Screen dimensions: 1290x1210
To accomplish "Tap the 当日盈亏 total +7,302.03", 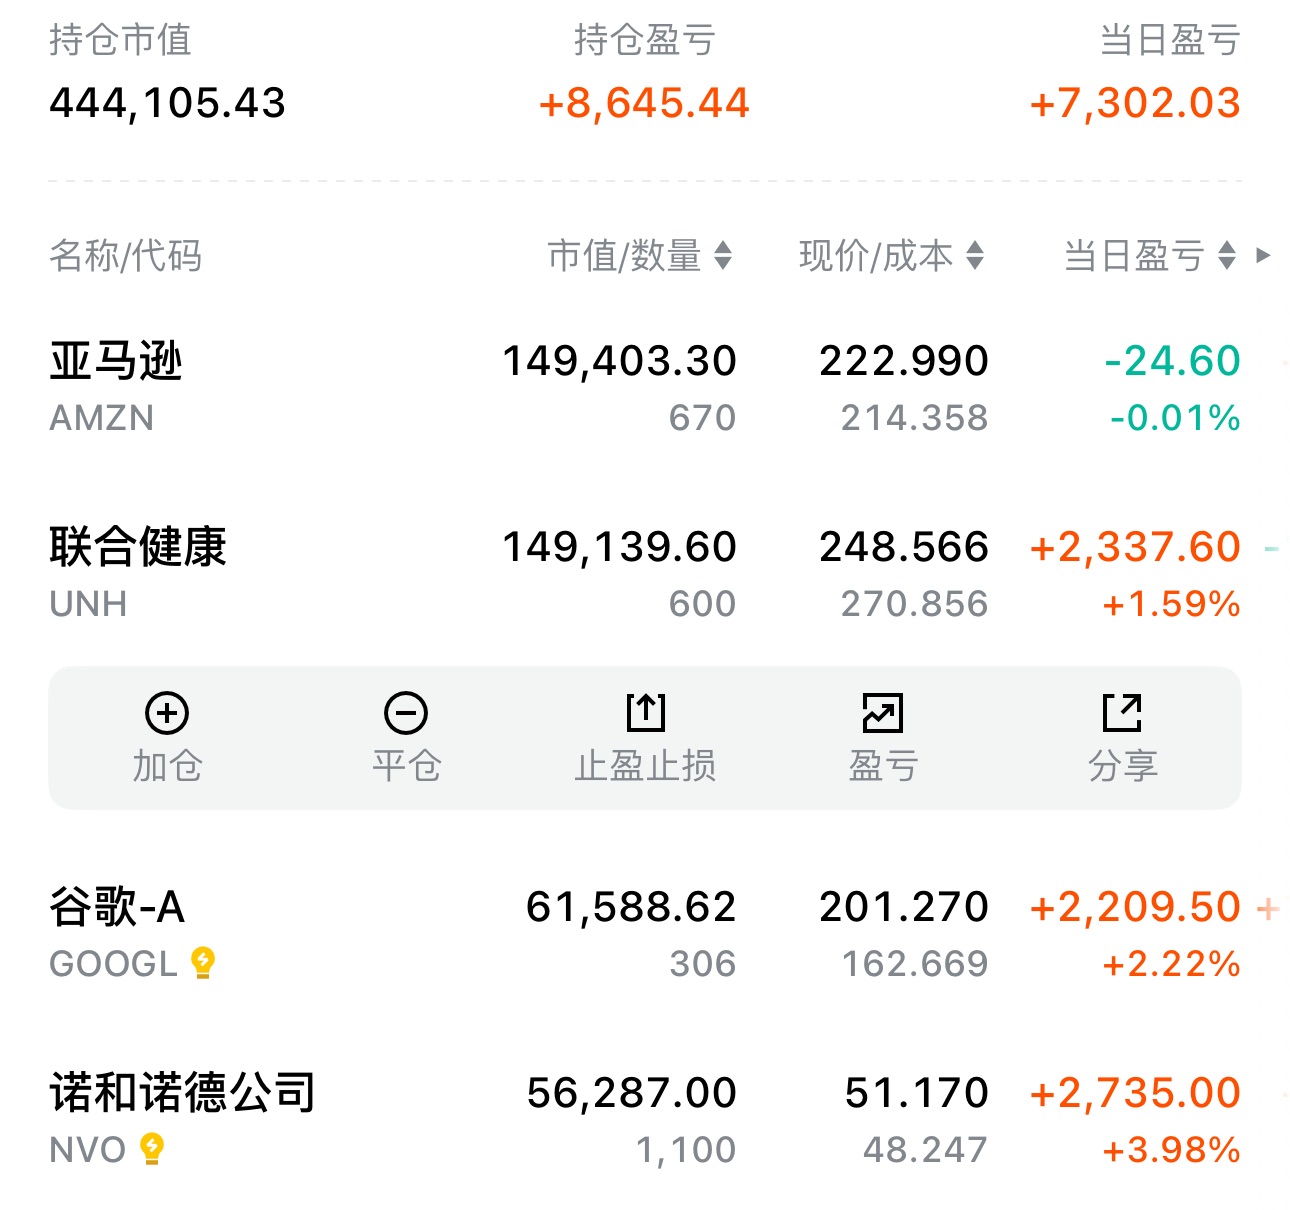I will (1135, 103).
